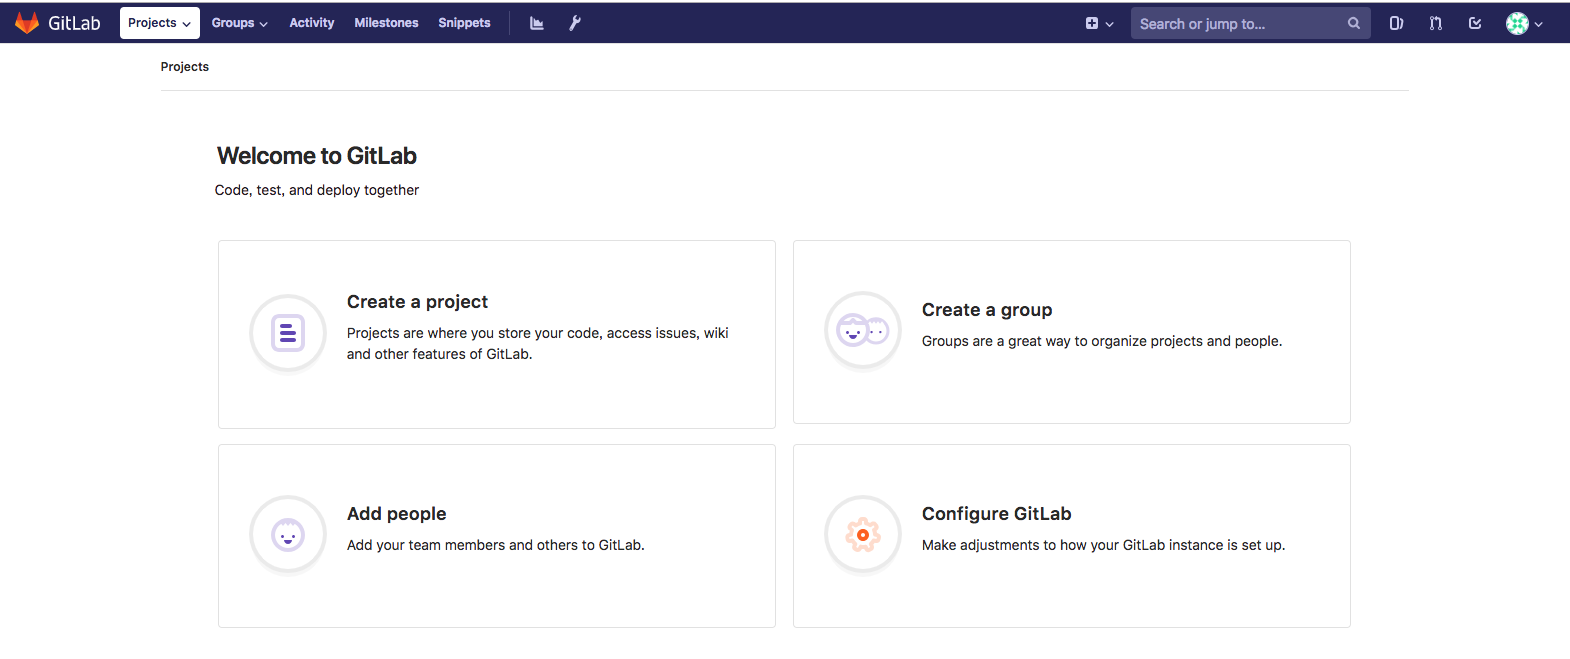This screenshot has width=1570, height=659.
Task: Click the GitLab fox logo
Action: click(x=27, y=23)
